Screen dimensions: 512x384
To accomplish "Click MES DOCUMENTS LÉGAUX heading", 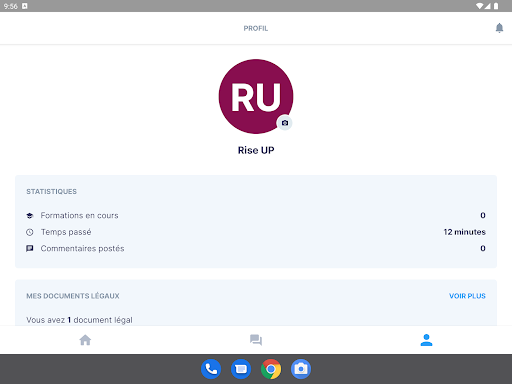I will [x=73, y=296].
